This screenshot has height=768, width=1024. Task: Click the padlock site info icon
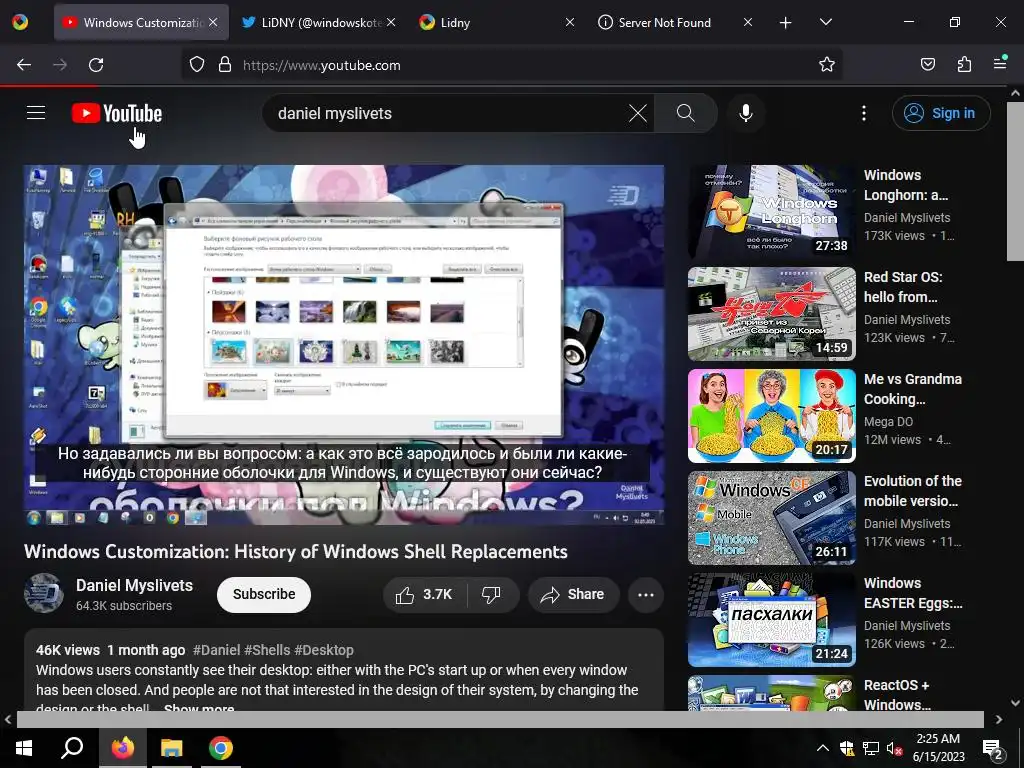click(x=225, y=65)
